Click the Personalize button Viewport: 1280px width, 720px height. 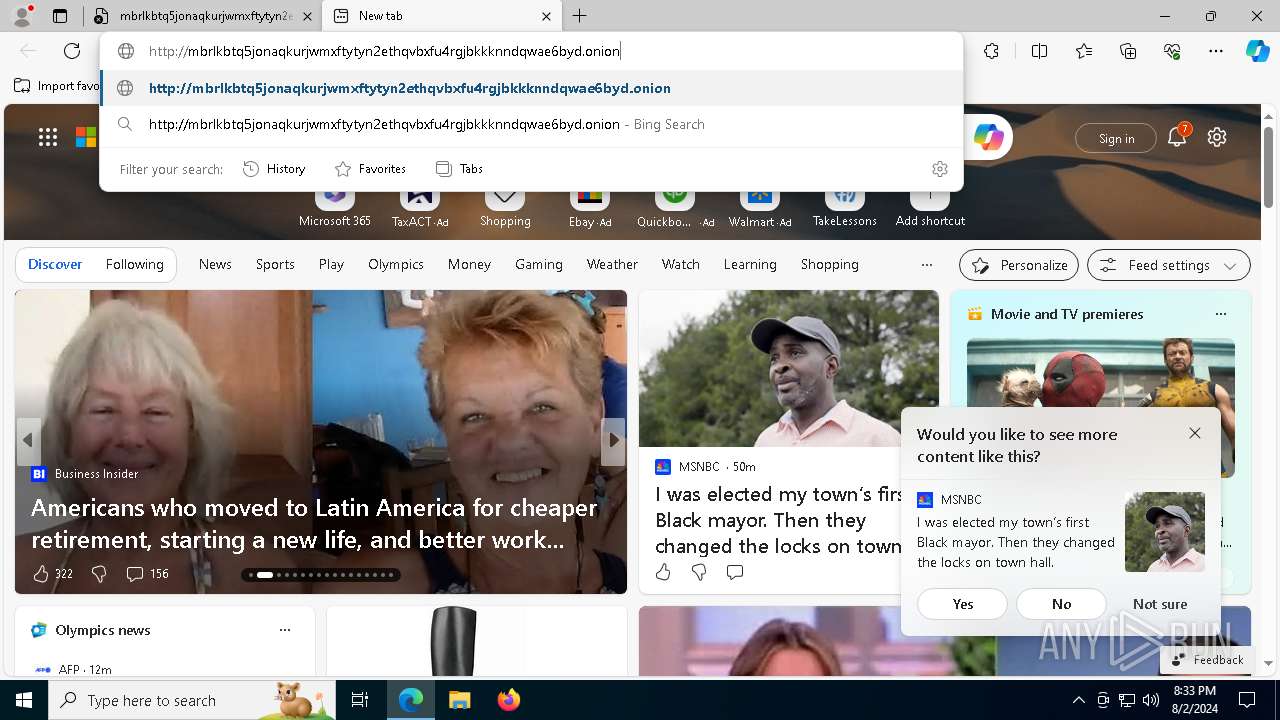point(1019,265)
